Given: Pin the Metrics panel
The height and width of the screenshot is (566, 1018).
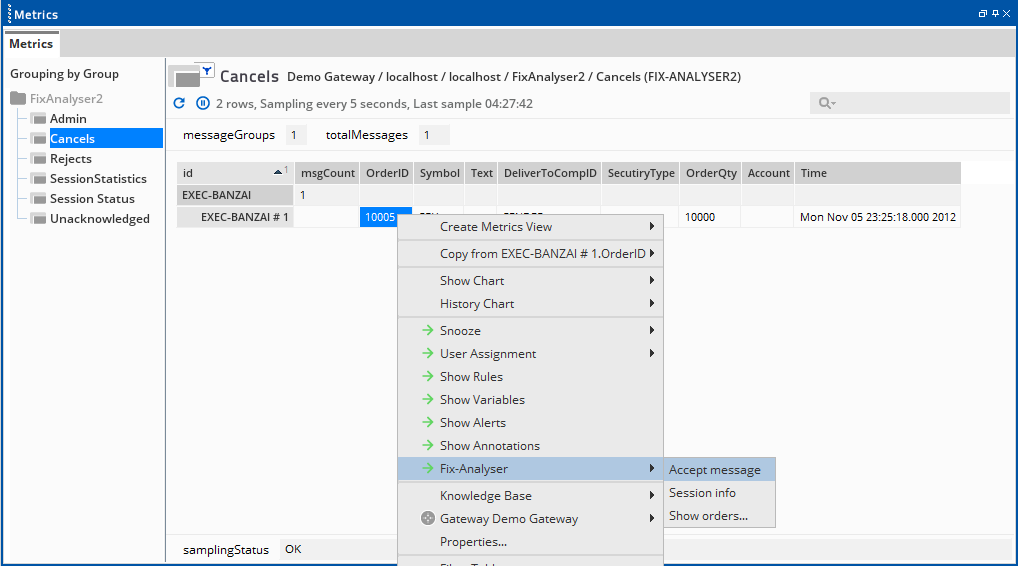Looking at the screenshot, I should [x=995, y=14].
